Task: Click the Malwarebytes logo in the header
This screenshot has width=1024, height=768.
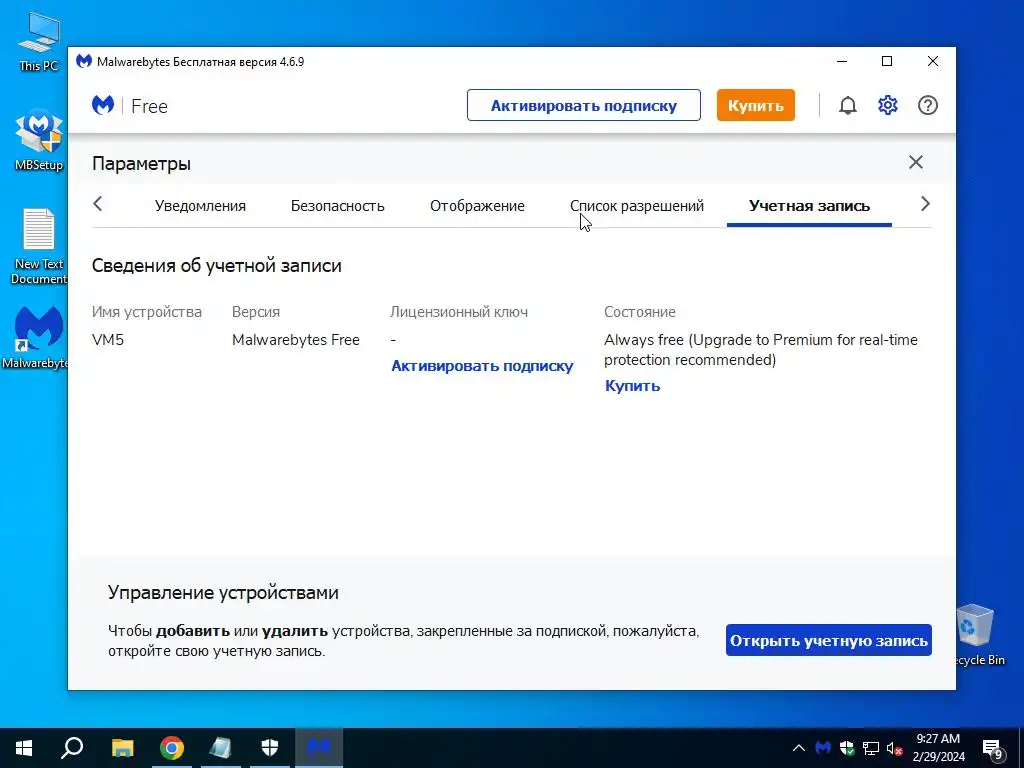Action: pyautogui.click(x=103, y=105)
